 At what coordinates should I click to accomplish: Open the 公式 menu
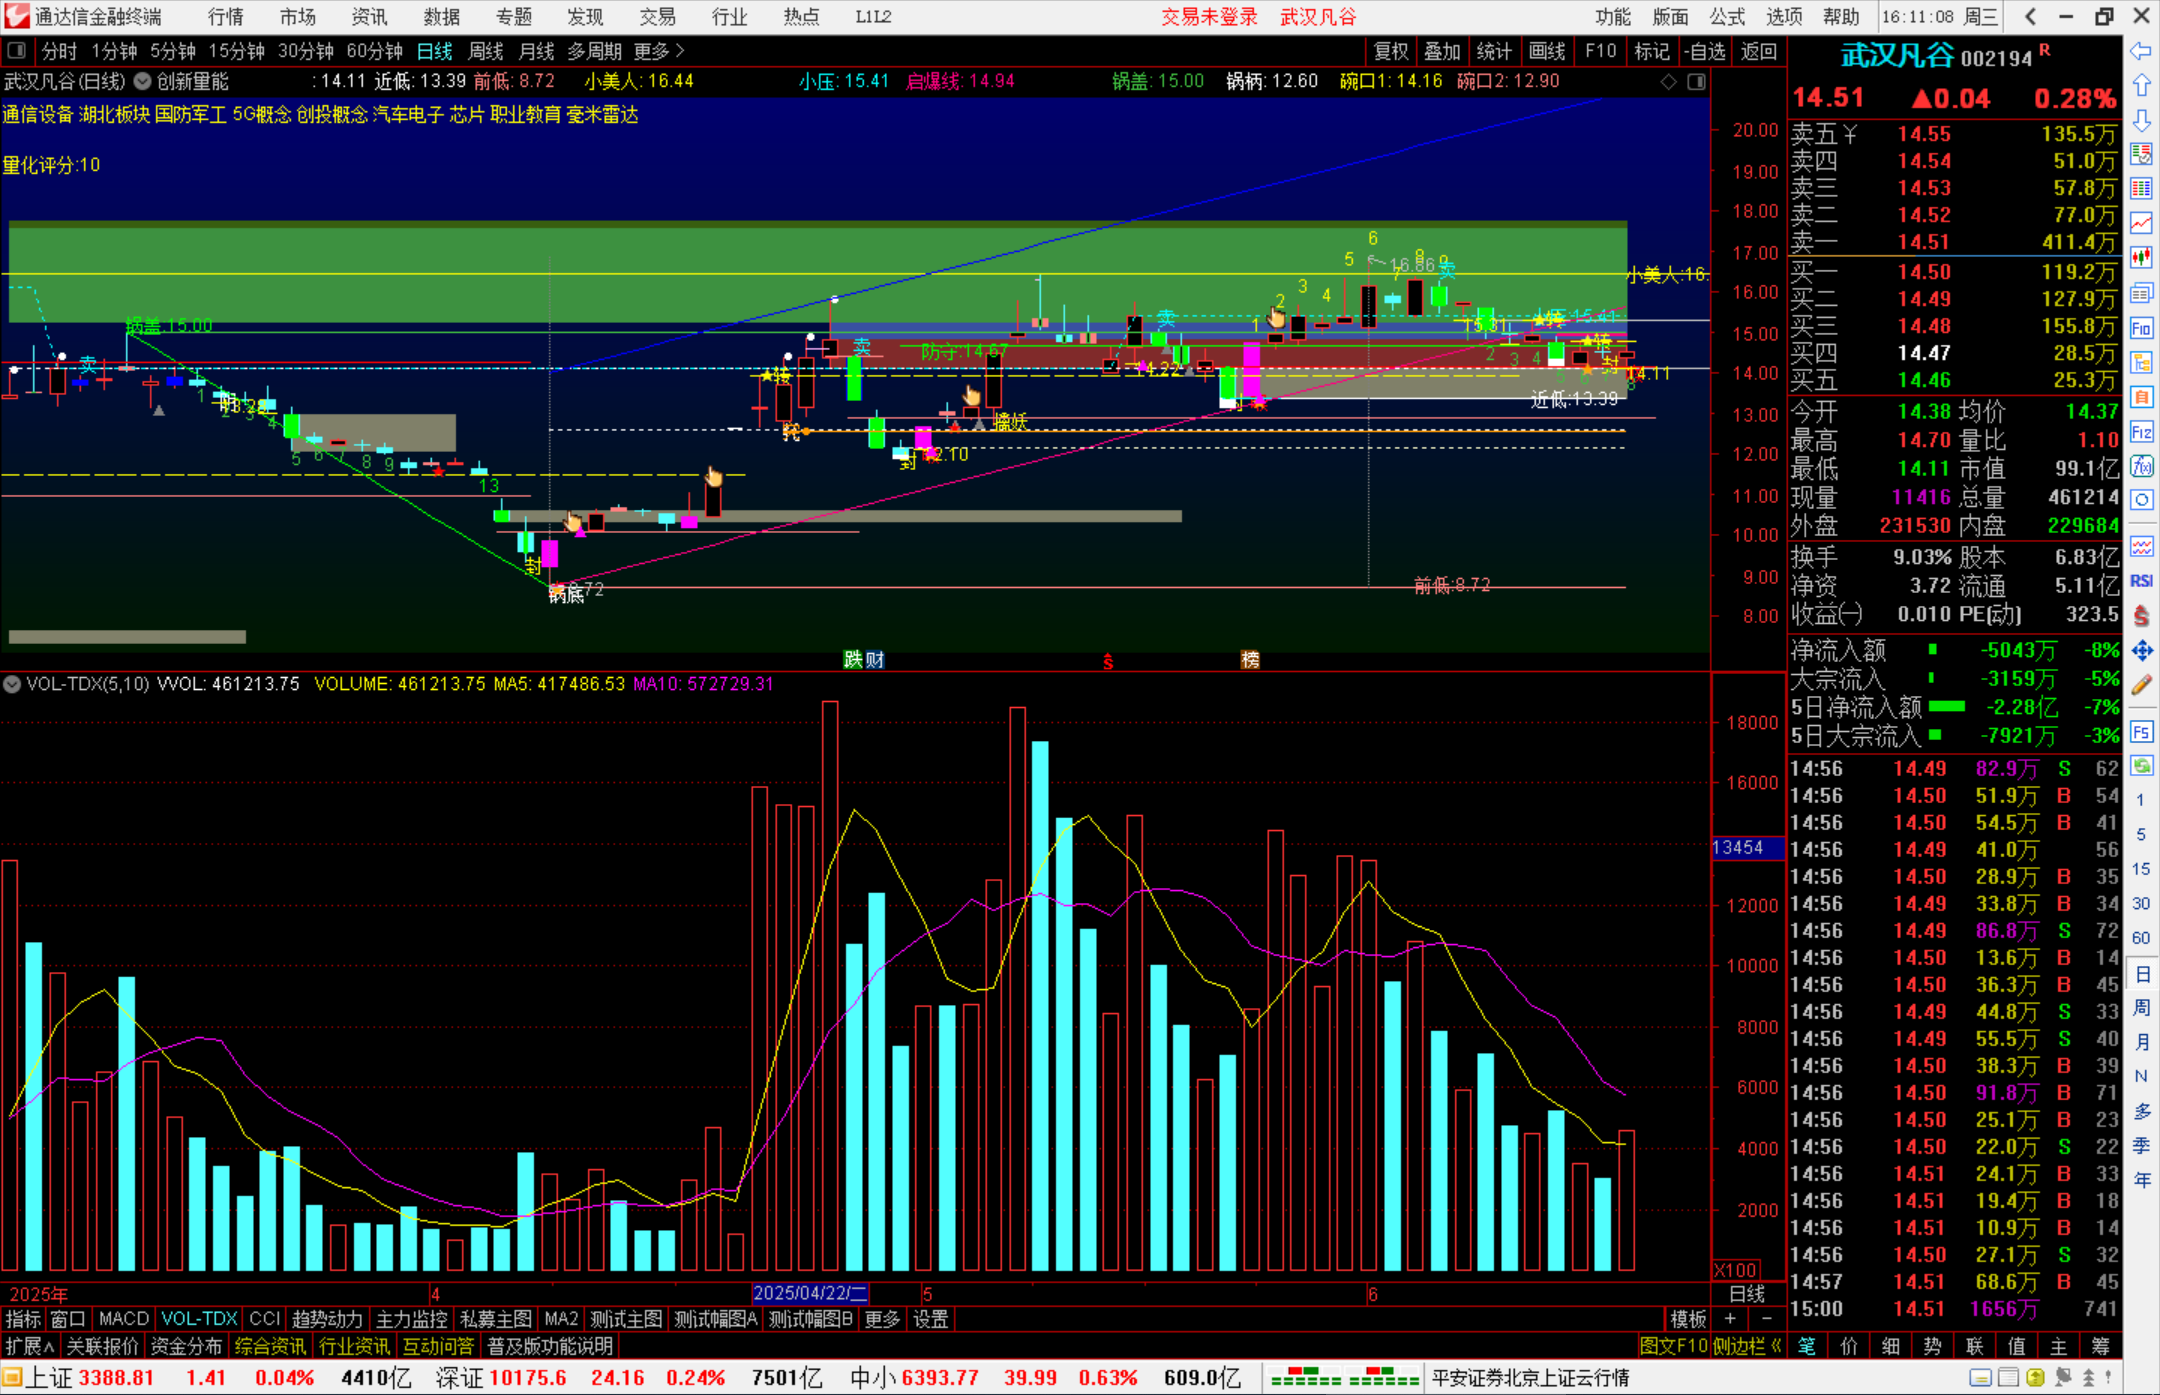point(1727,17)
